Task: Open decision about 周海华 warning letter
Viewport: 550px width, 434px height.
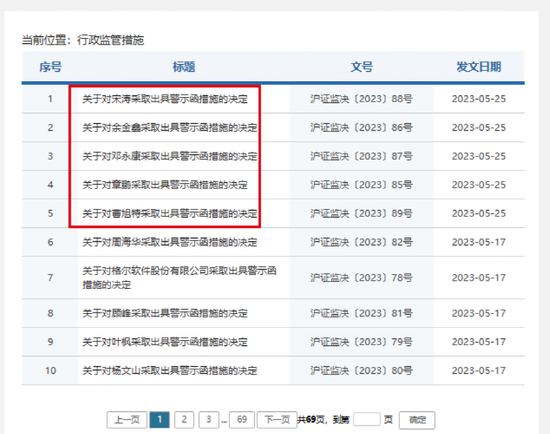Action: [x=170, y=242]
